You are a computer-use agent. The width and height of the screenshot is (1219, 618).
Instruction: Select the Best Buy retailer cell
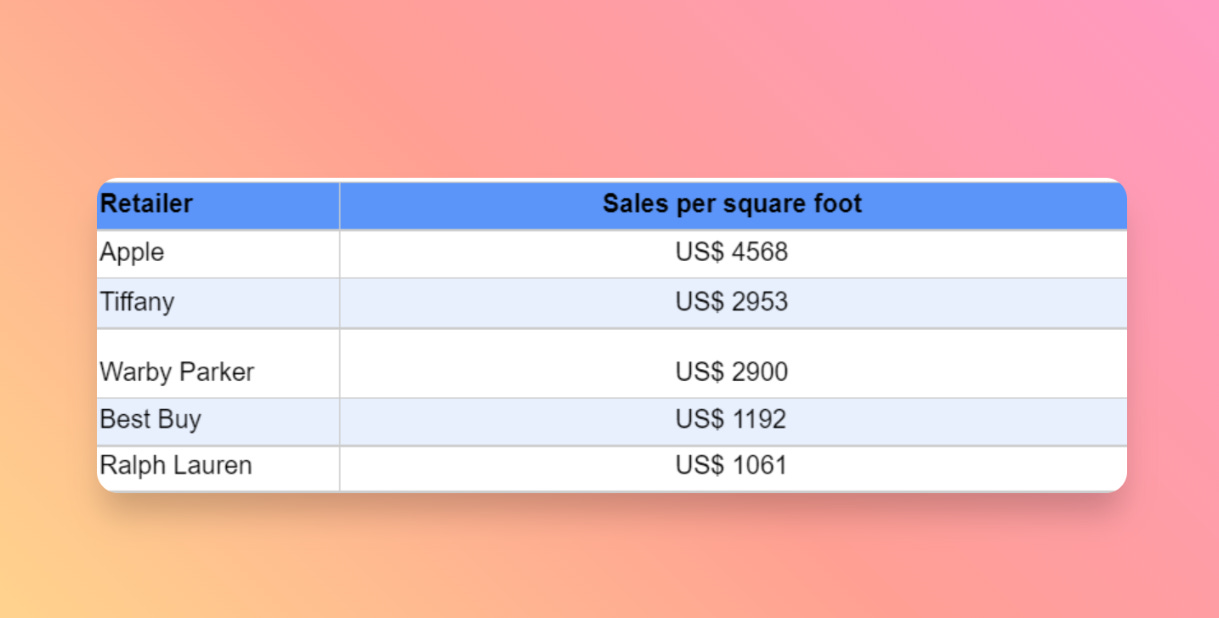(x=151, y=418)
